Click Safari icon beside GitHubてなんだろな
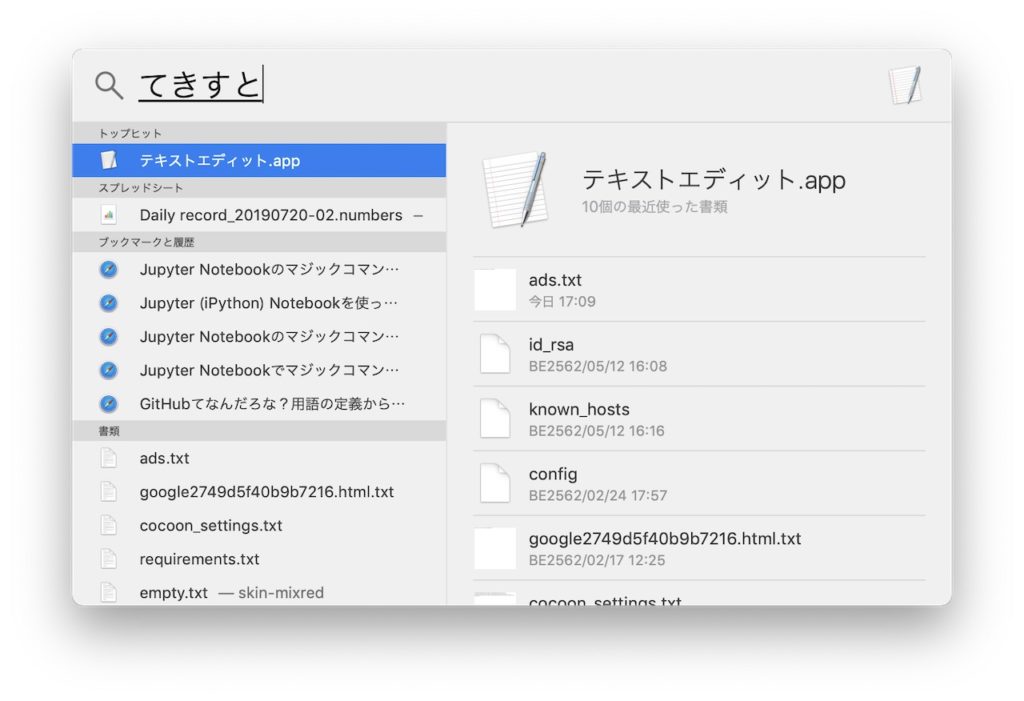The height and width of the screenshot is (701, 1024). (x=109, y=404)
